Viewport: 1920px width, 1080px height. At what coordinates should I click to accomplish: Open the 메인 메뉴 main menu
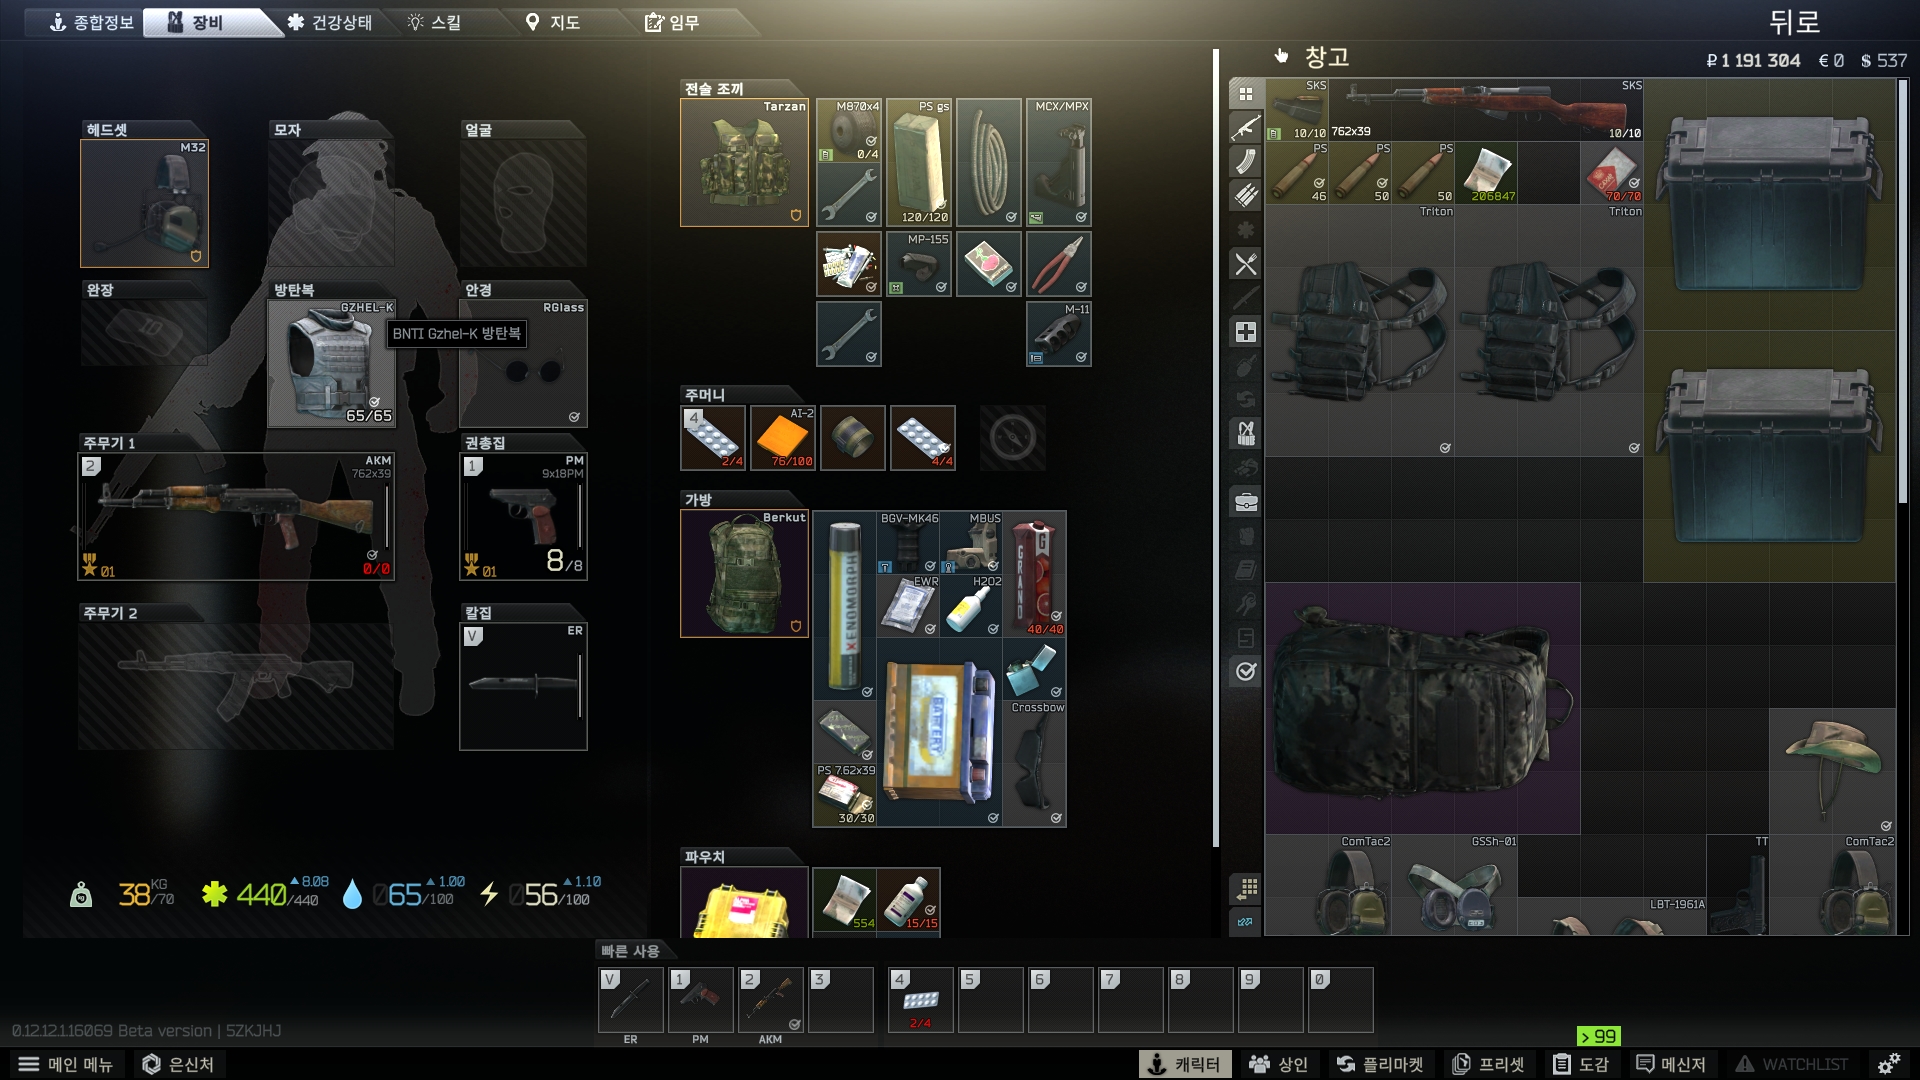pyautogui.click(x=66, y=1064)
